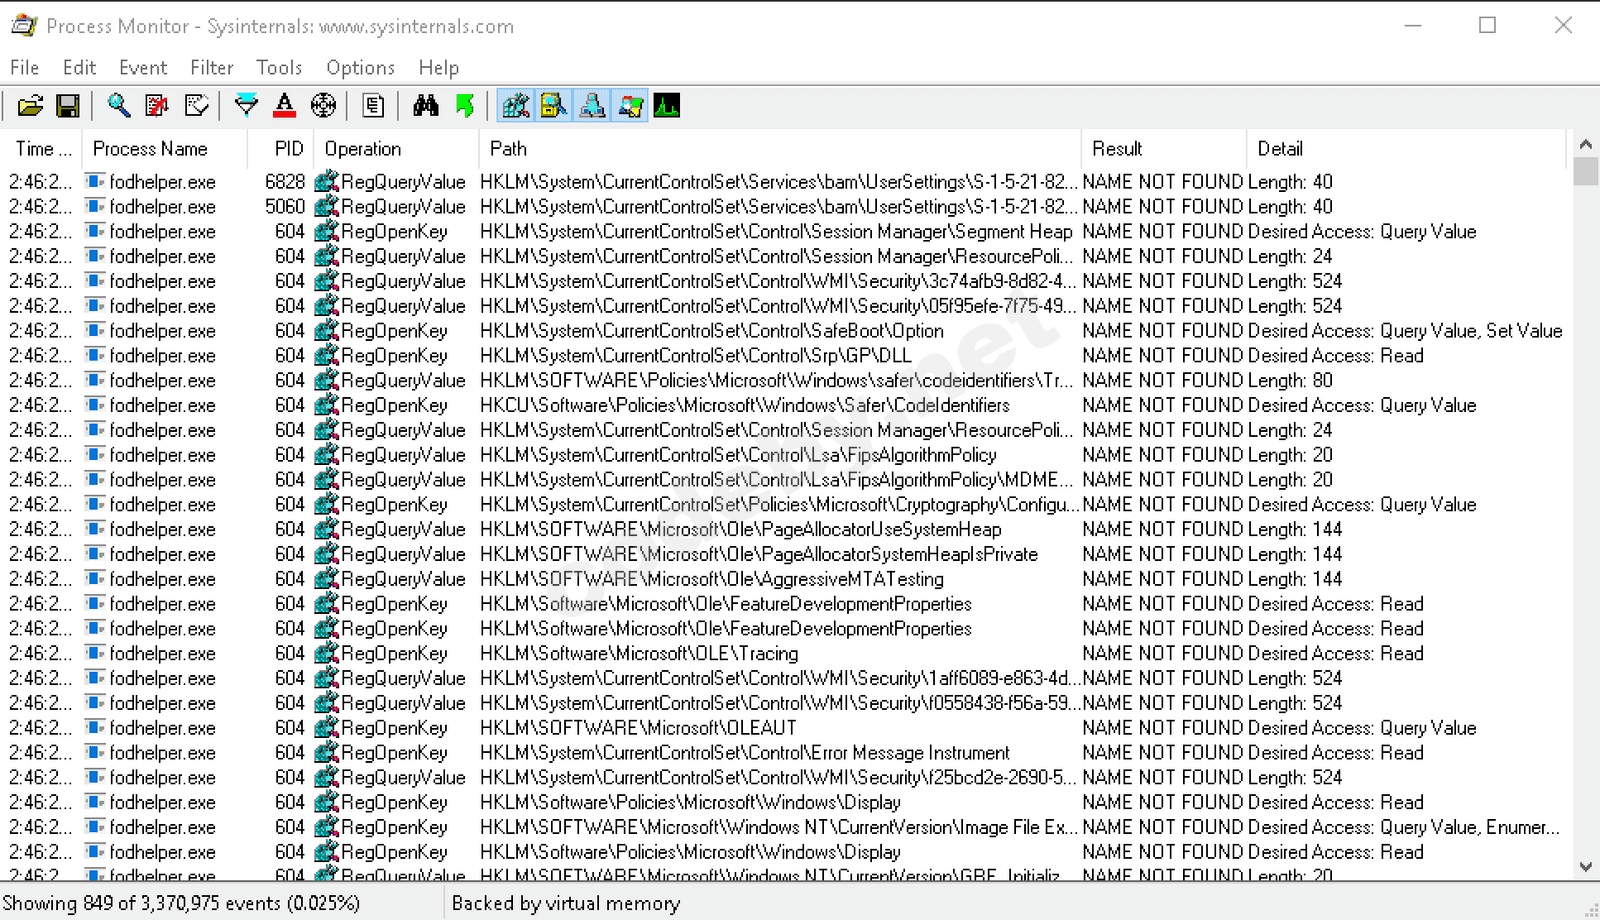Viewport: 1600px width, 920px height.
Task: Click the Operation column header
Action: (397, 149)
